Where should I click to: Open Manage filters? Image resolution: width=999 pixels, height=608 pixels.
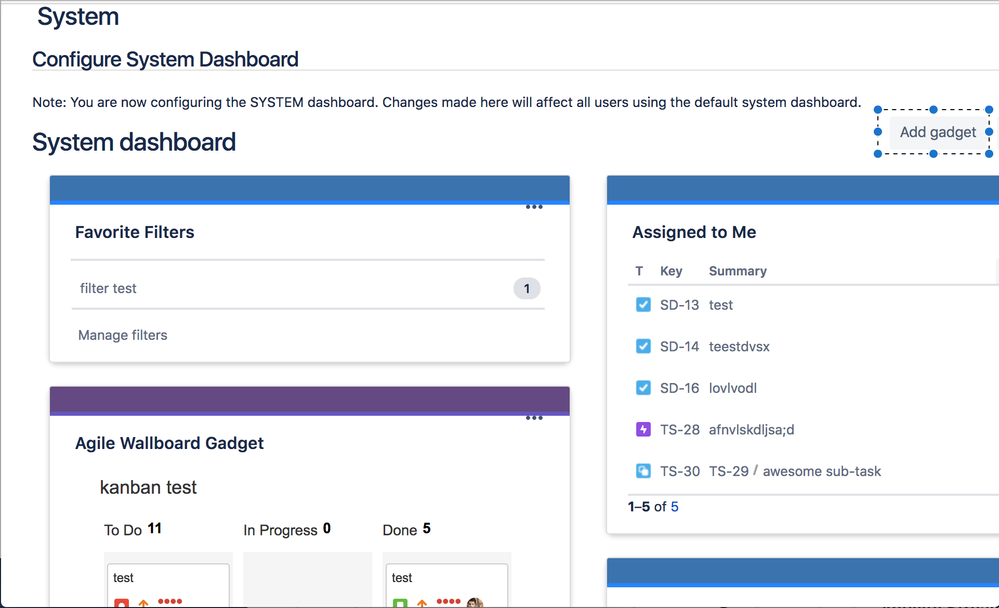(x=122, y=335)
